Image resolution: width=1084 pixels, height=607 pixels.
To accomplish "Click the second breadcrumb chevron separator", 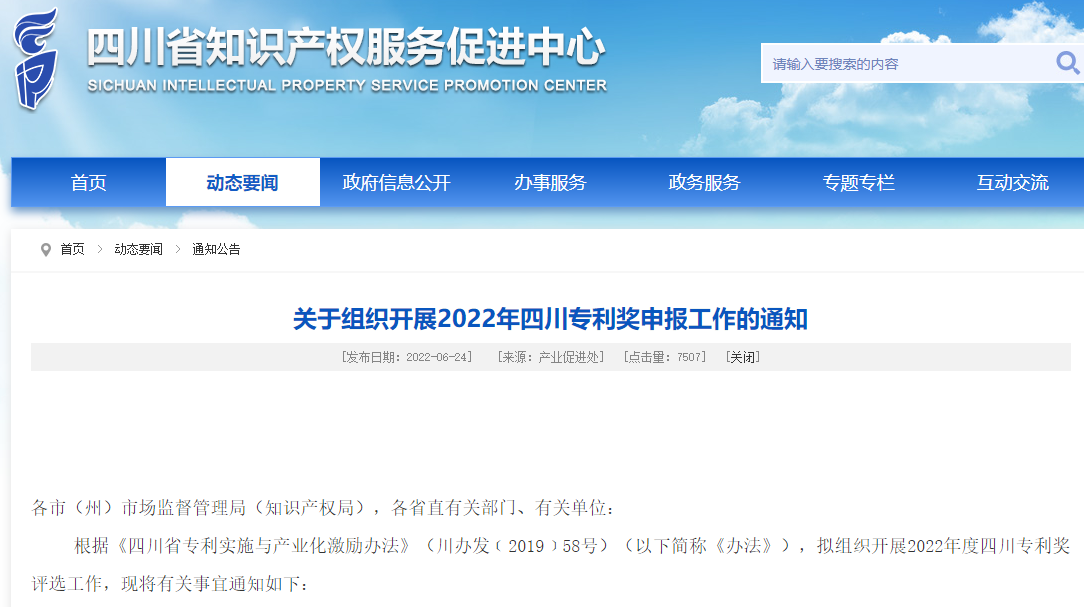I will pos(178,249).
